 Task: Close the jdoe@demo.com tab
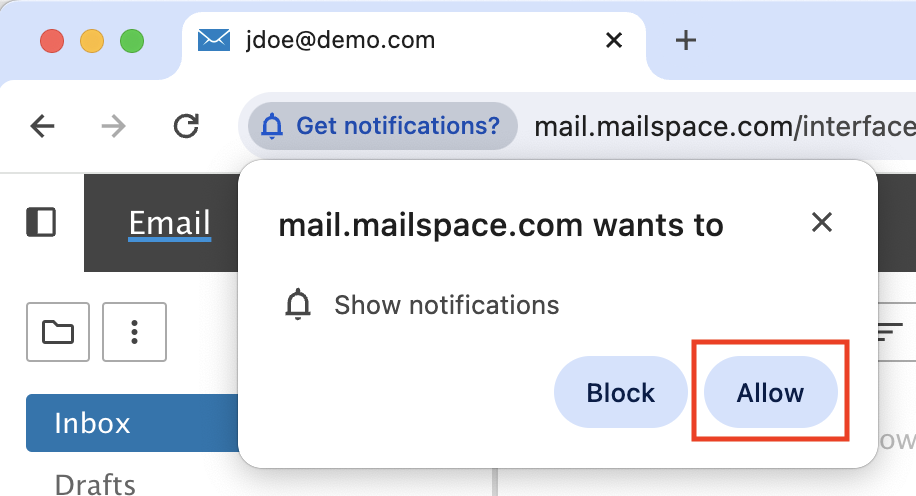click(x=614, y=40)
